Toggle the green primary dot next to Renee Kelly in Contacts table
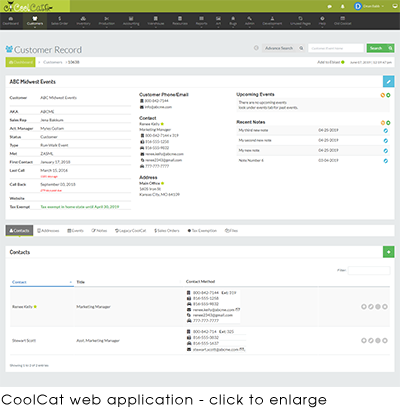Viewport: 400px width, 410px height. [35, 307]
